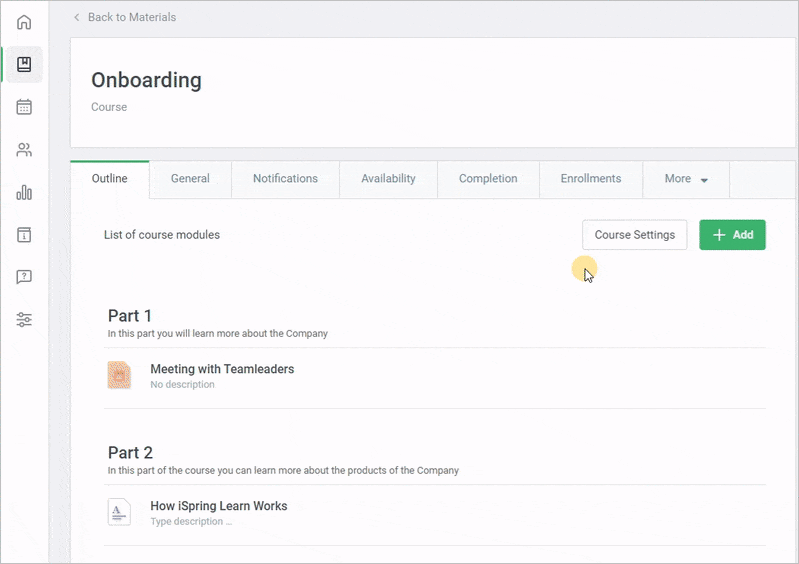
Task: Expand the More tab dropdown
Action: tap(686, 179)
